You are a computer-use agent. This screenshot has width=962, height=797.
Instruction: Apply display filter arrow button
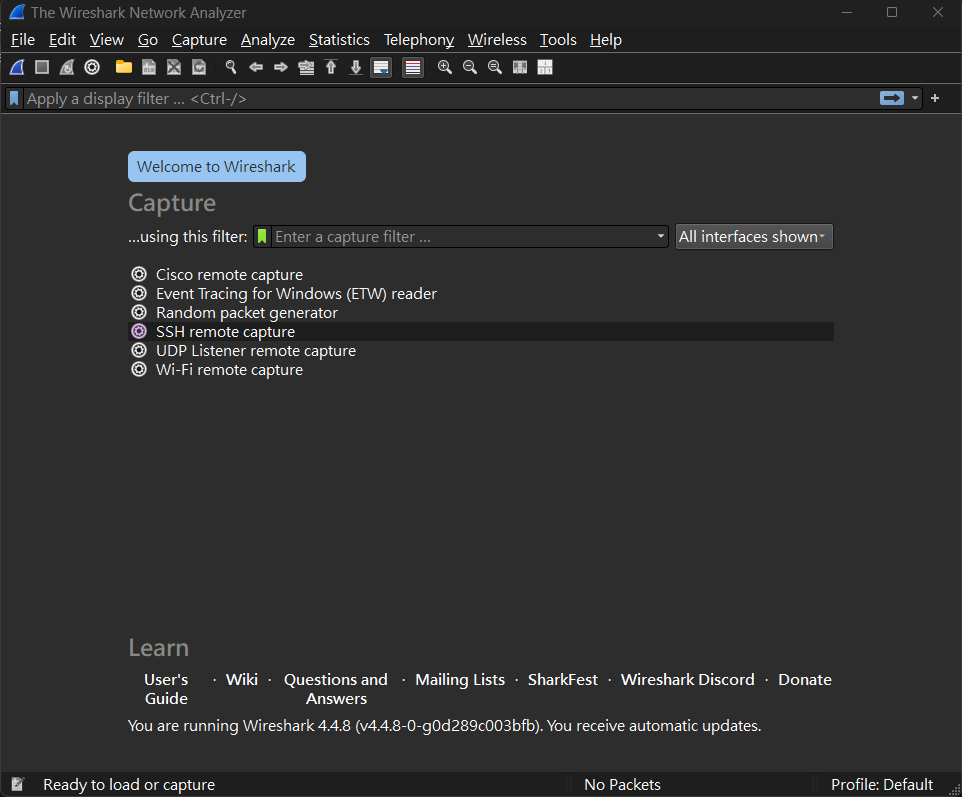point(891,98)
